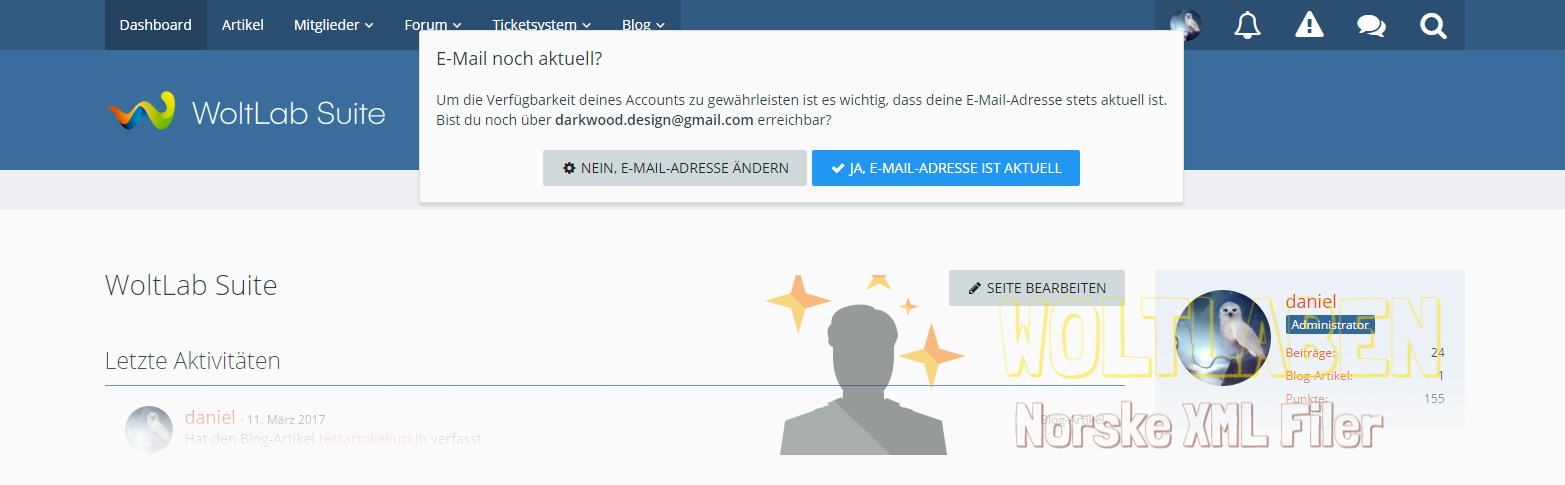The image size is (1565, 485).
Task: Expand the Mitglieder dropdown menu
Action: pos(333,25)
